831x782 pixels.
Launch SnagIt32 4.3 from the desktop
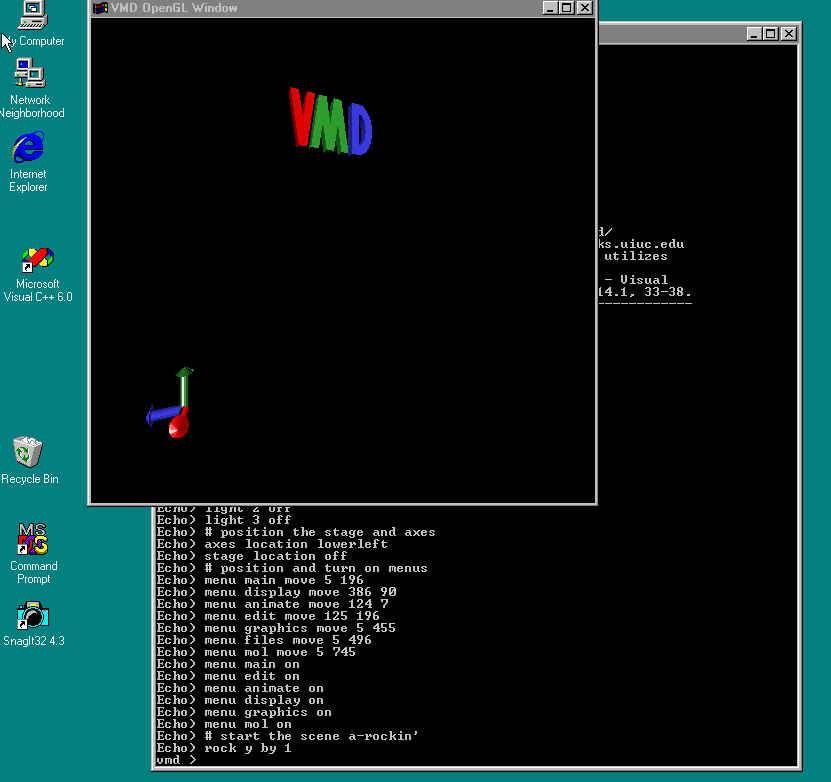pyautogui.click(x=33, y=615)
